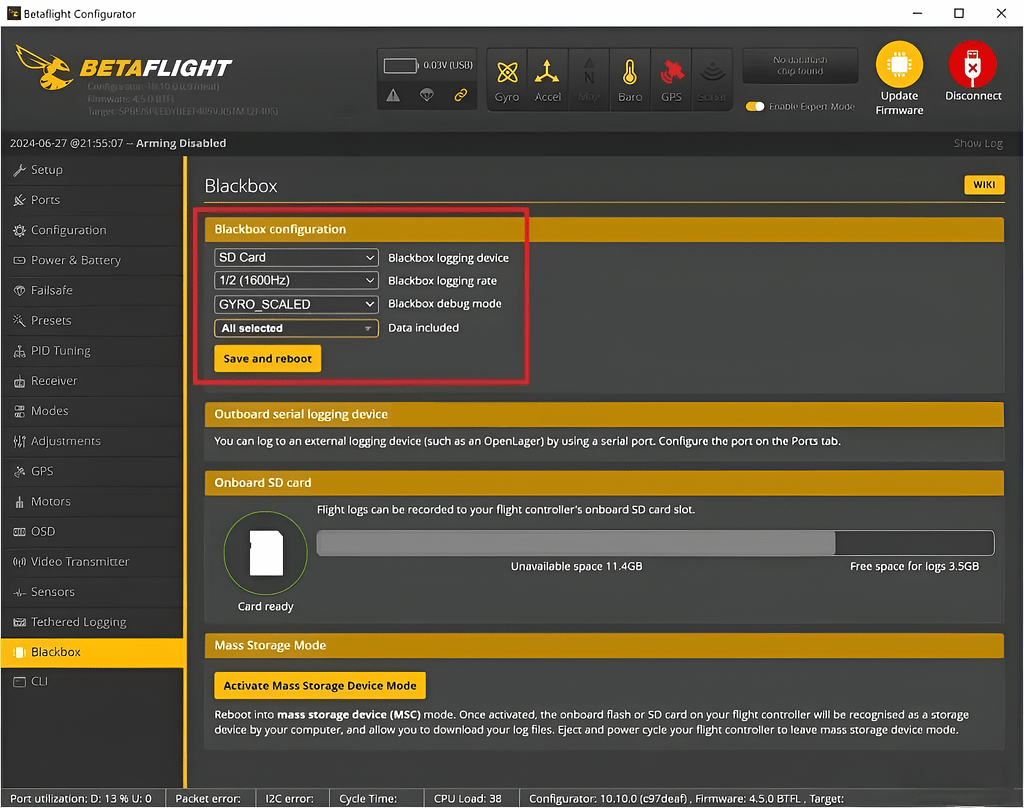Screen dimensions: 1024x808
Task: Click the '0.03V (USB)' voltage reading
Action: click(x=448, y=65)
